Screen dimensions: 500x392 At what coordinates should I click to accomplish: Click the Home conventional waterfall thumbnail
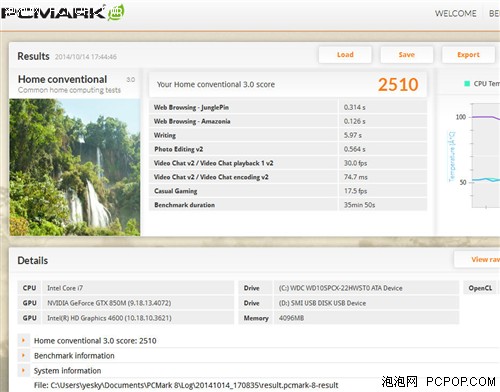click(75, 167)
